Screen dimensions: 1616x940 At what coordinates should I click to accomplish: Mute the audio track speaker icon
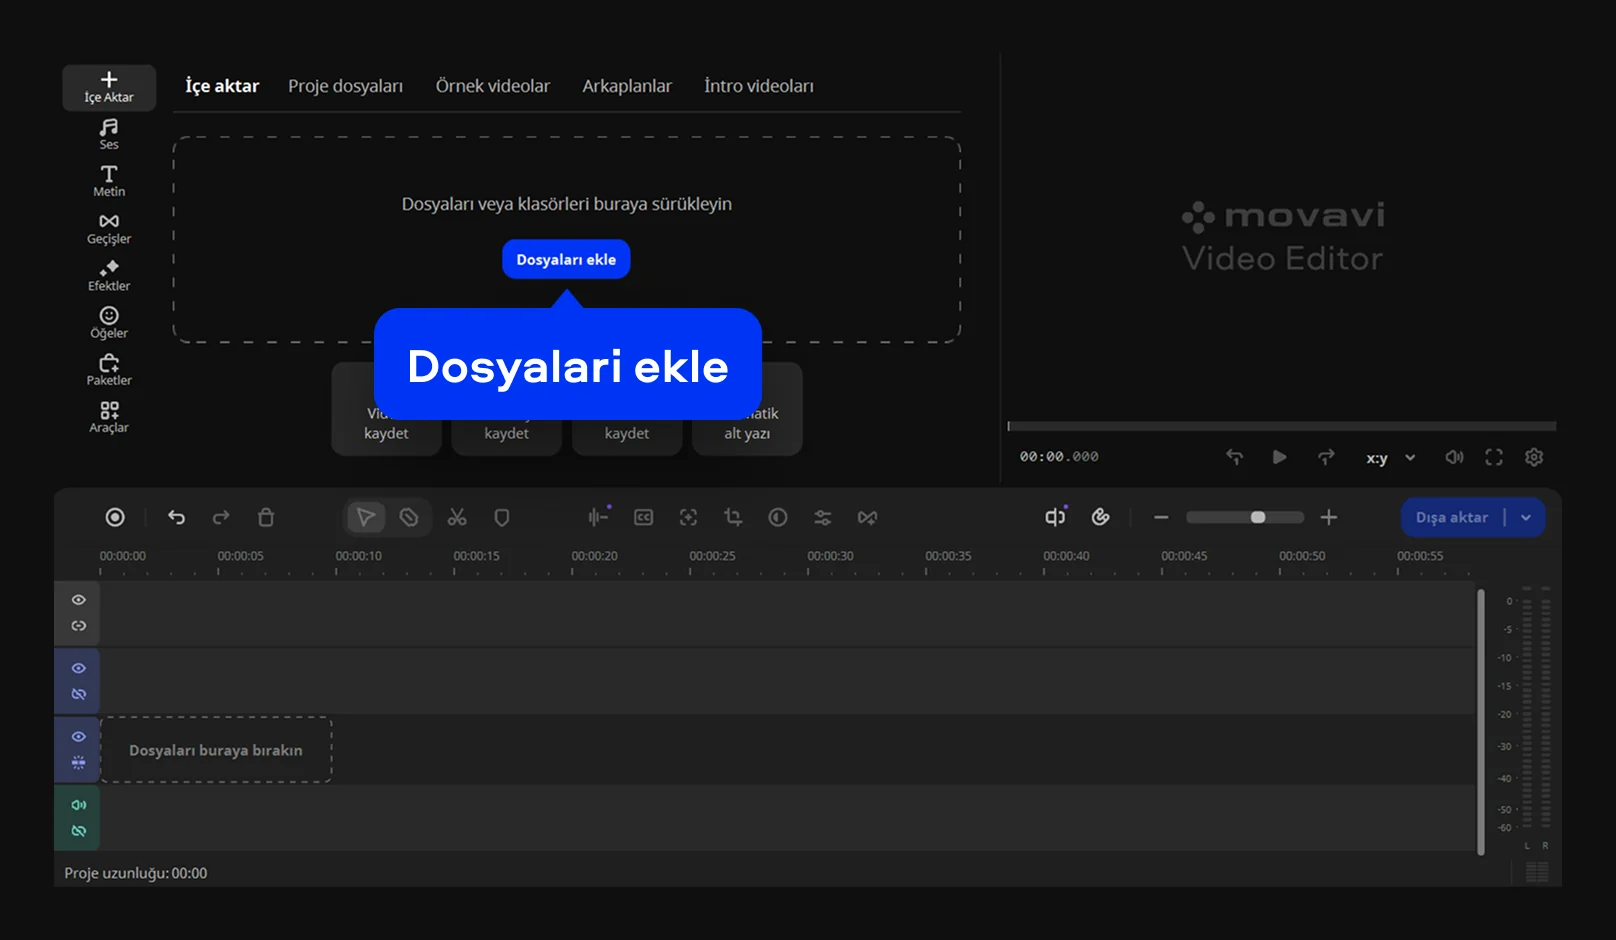(78, 805)
